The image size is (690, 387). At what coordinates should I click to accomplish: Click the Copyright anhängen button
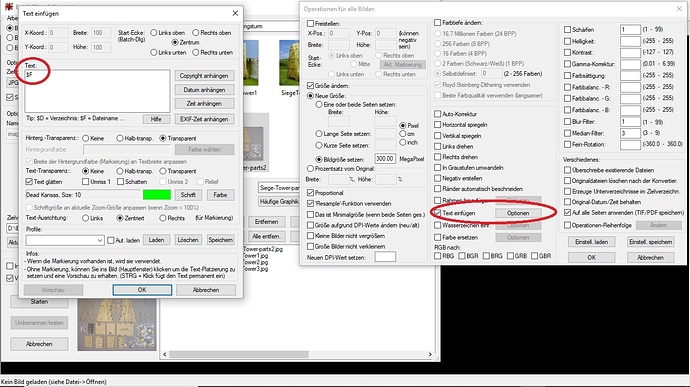coord(204,76)
